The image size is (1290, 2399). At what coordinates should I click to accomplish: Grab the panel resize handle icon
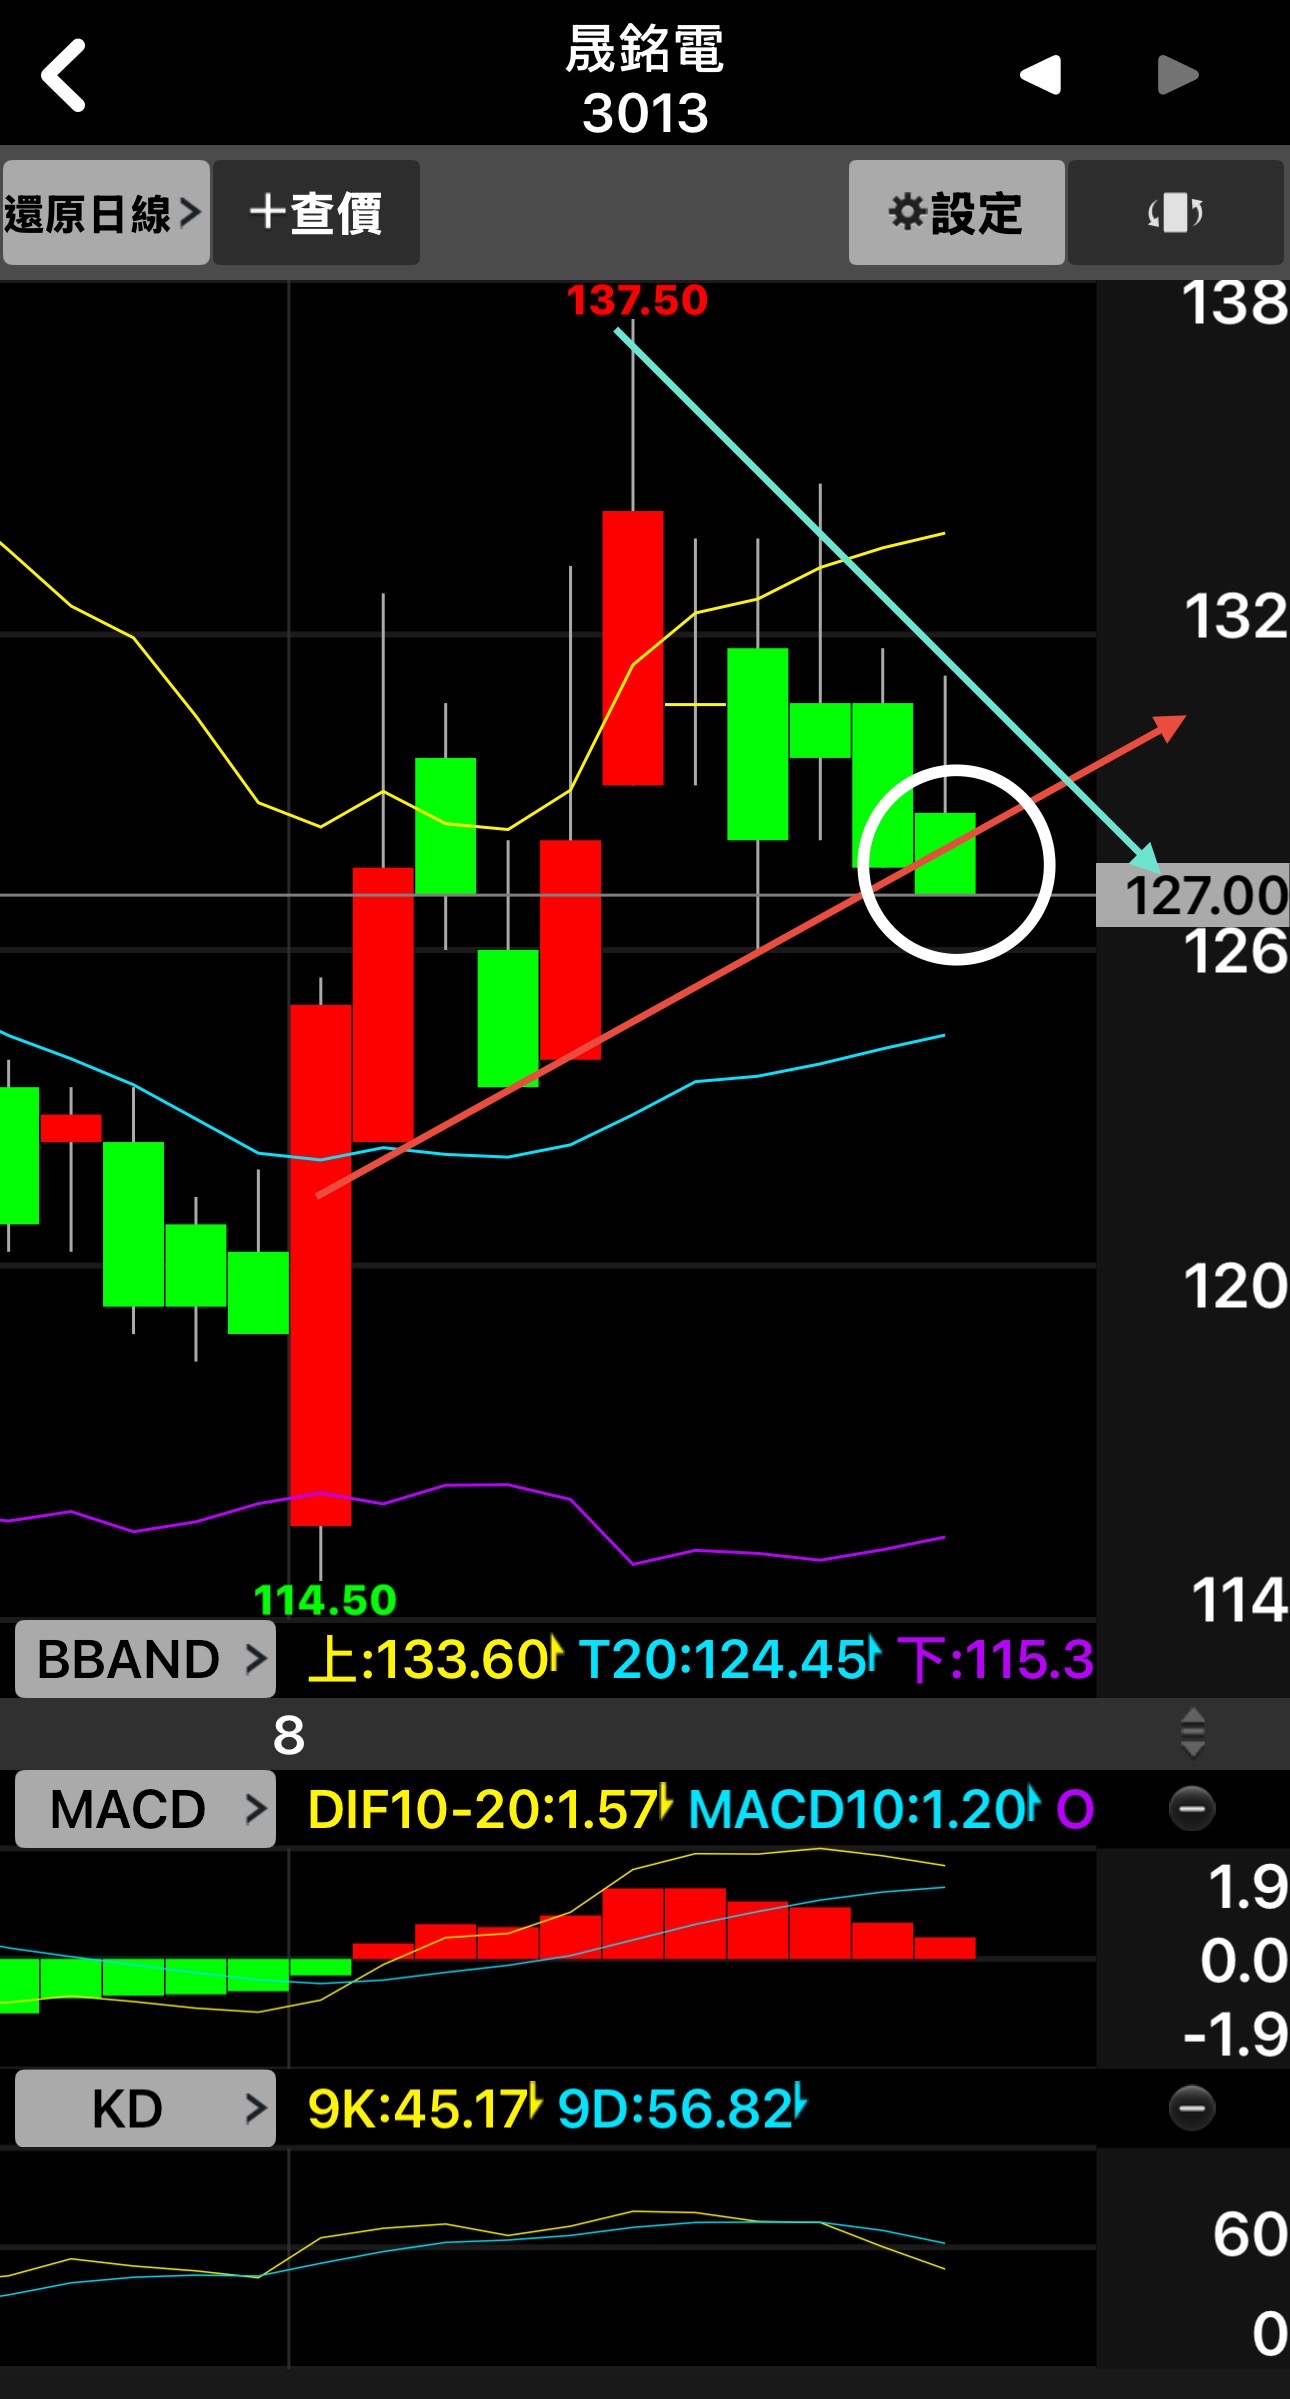click(1192, 1732)
